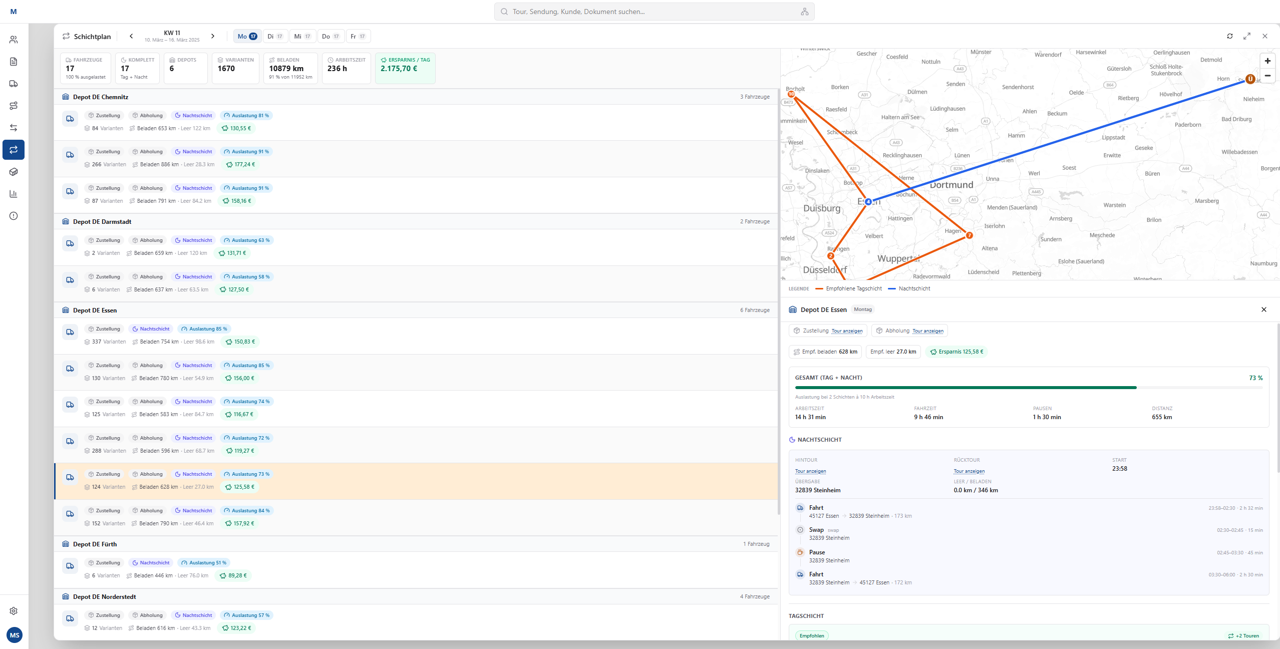Open the settings gear in sidebar

click(x=13, y=611)
